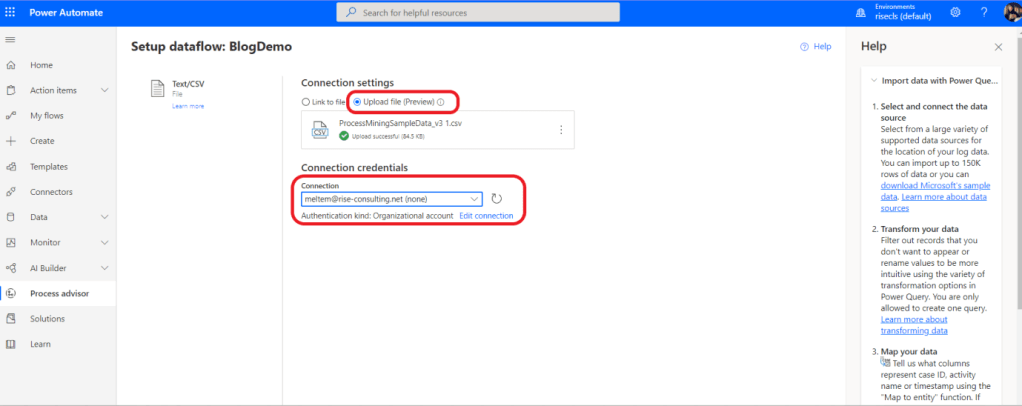Click the Edit connection link
Screen dimensions: 1022x406
pos(486,216)
